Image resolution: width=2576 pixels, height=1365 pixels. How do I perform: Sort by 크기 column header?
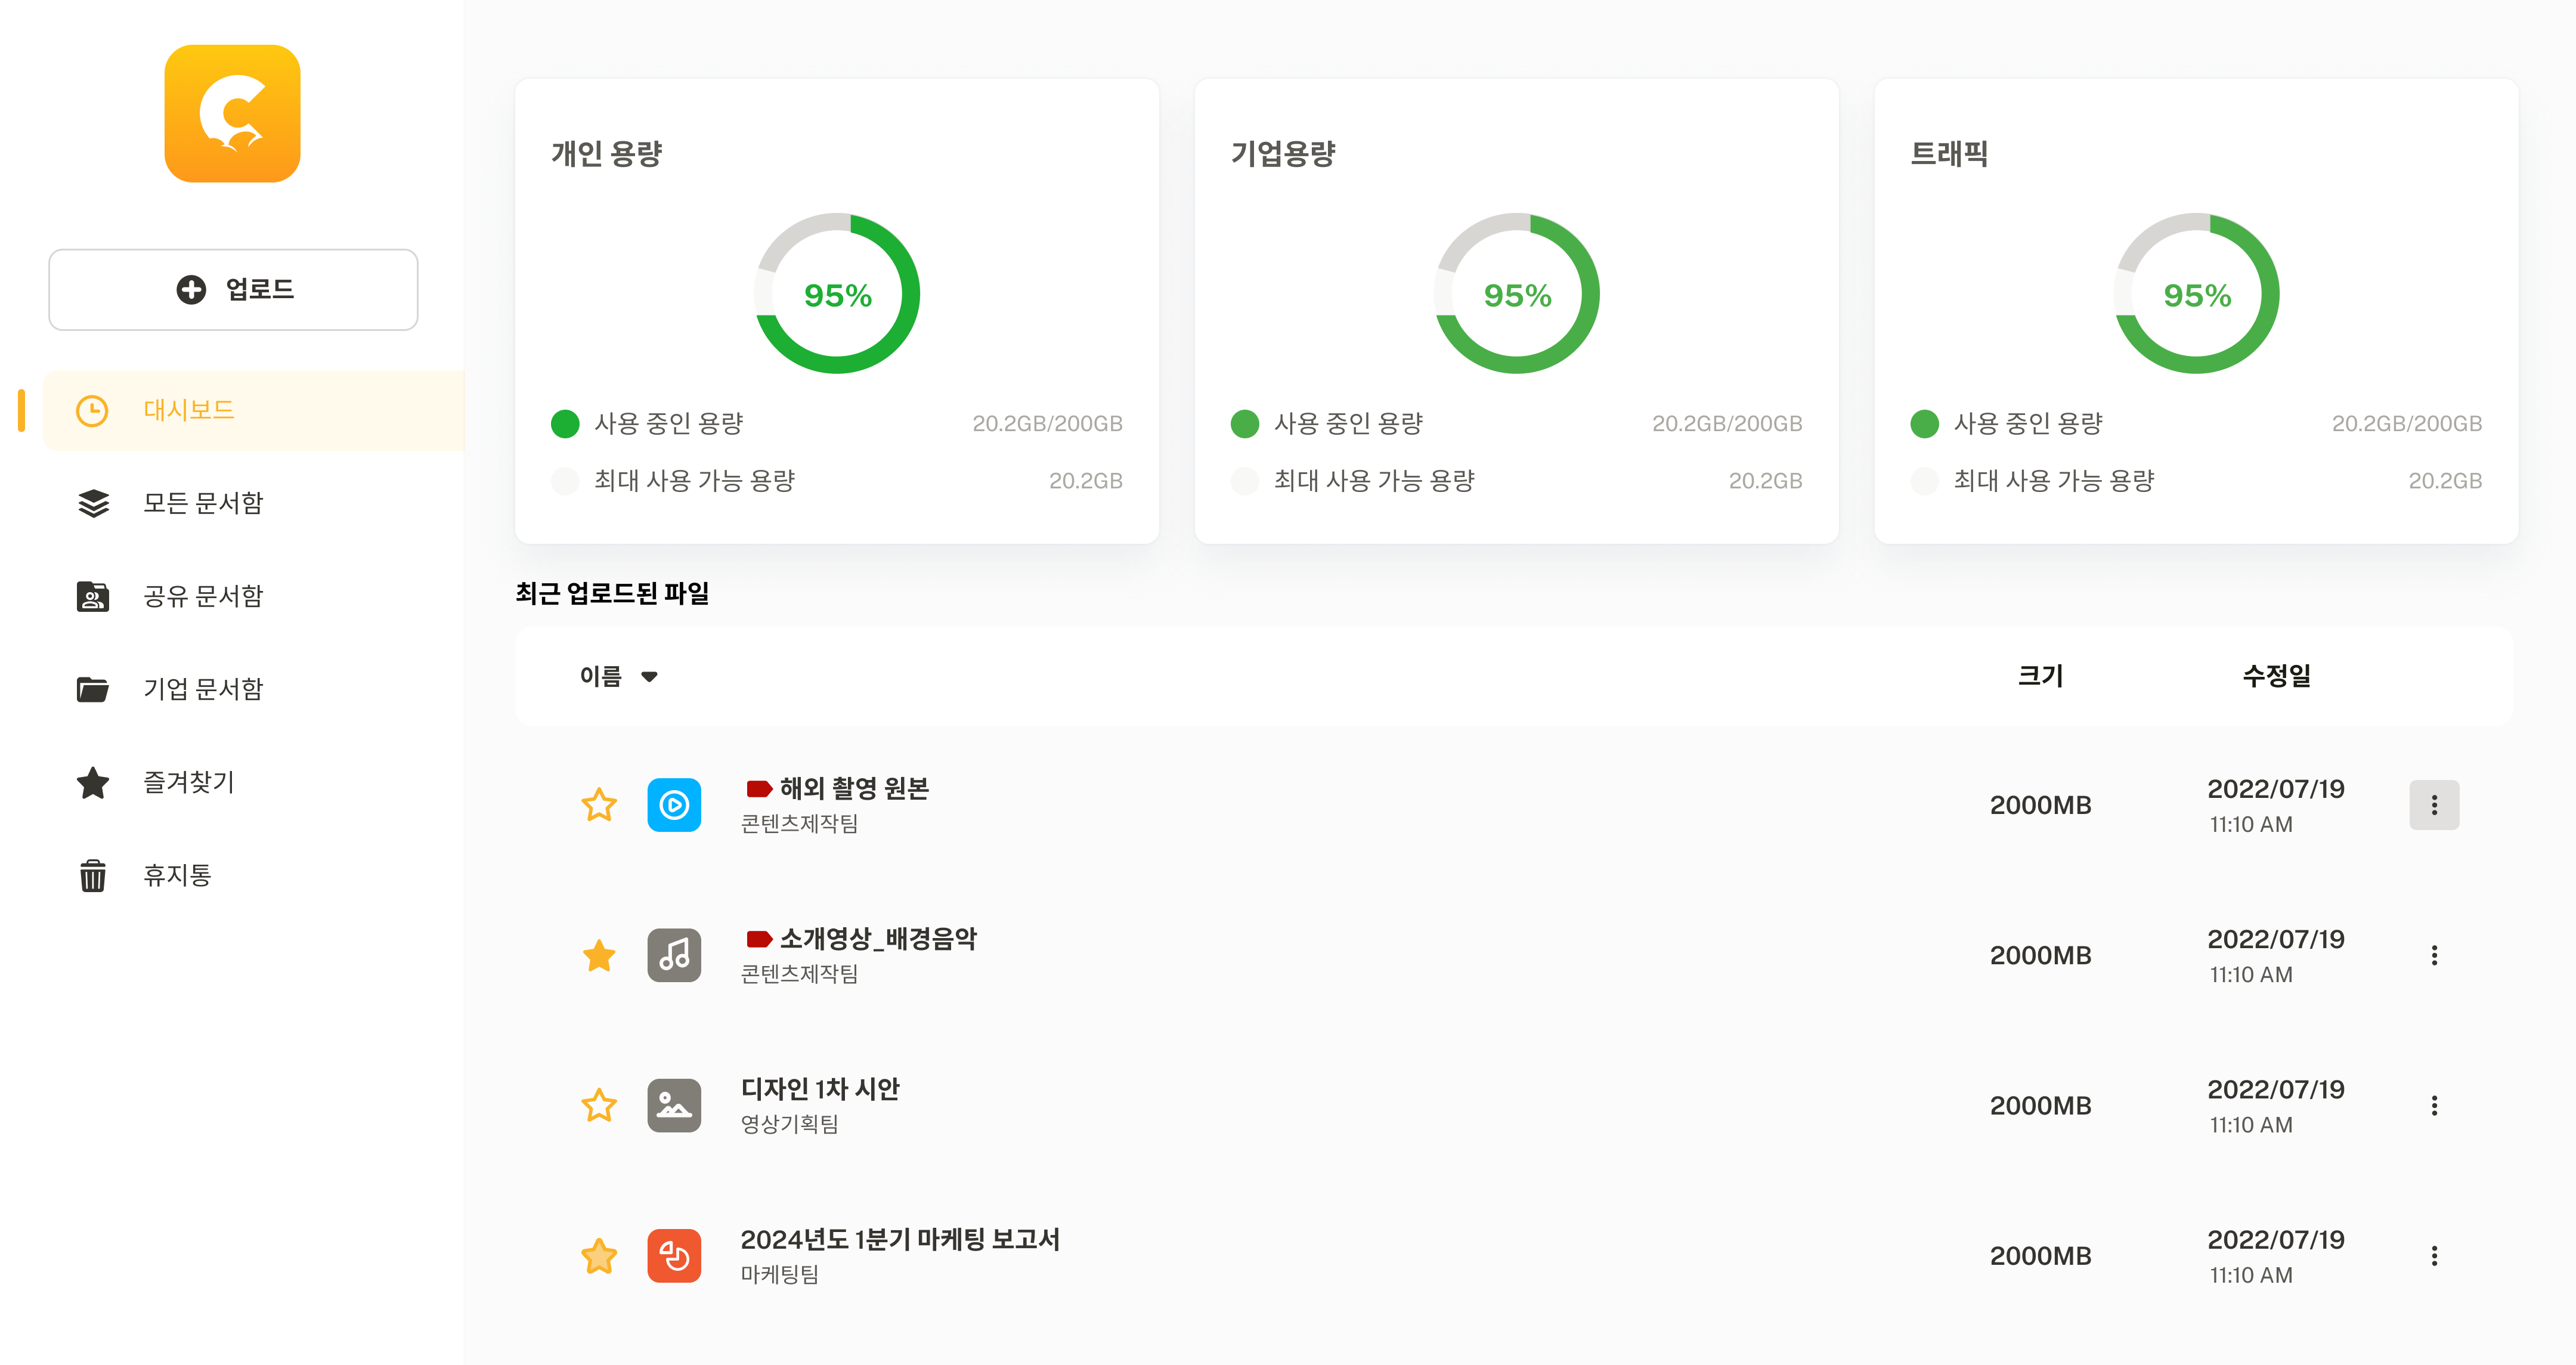point(2040,676)
